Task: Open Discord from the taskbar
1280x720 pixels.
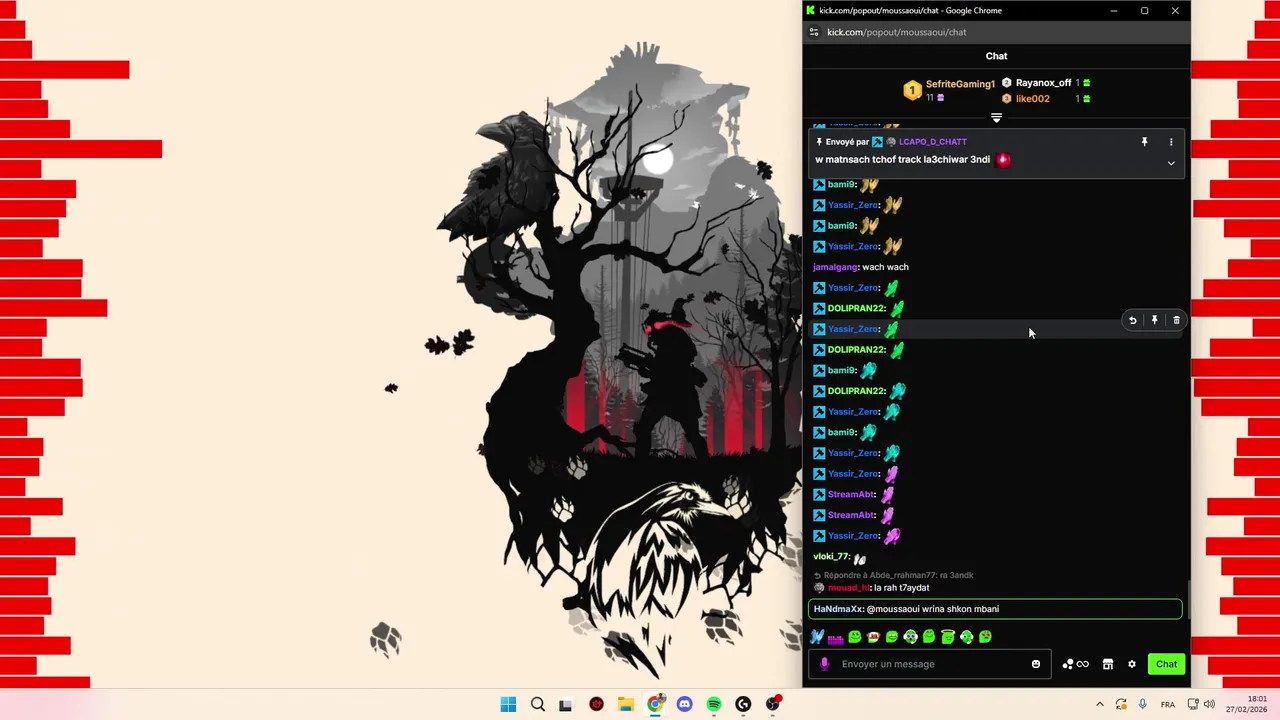Action: tap(685, 704)
